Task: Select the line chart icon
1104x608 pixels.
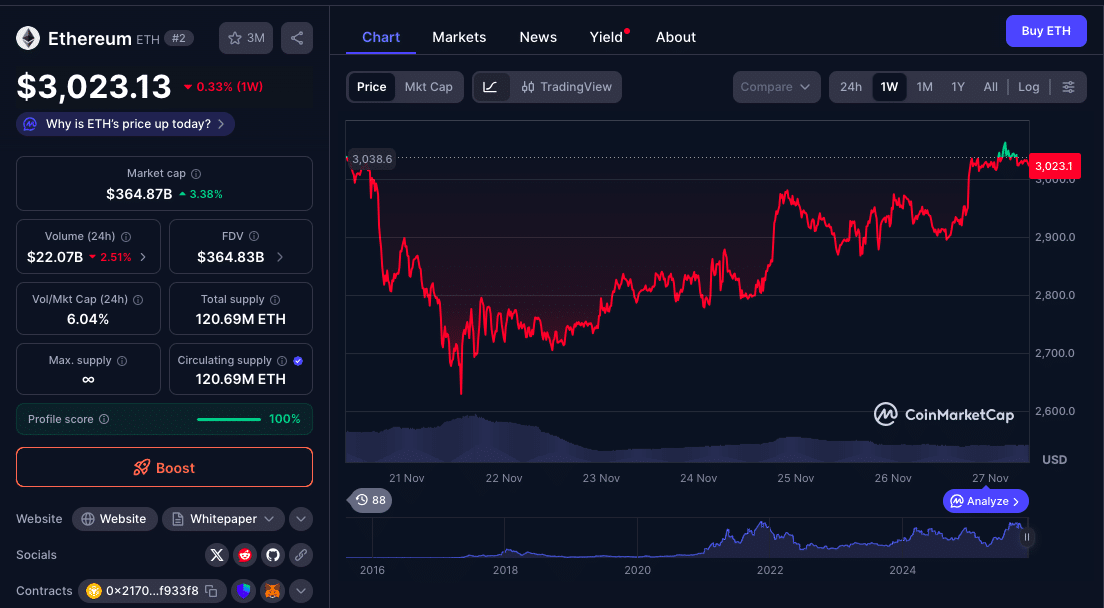Action: [x=490, y=87]
